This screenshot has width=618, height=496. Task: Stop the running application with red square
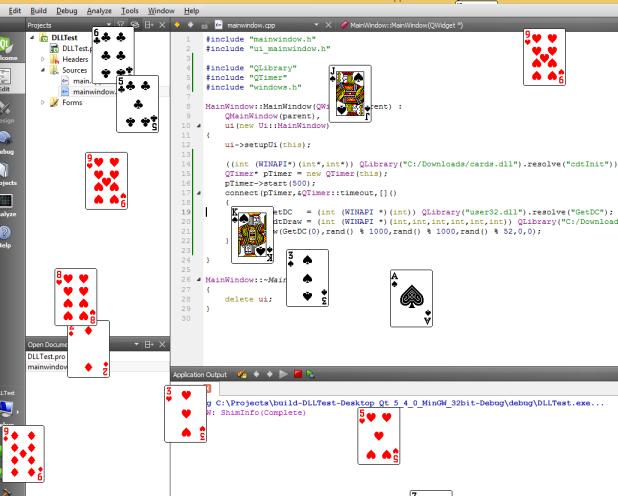(298, 374)
